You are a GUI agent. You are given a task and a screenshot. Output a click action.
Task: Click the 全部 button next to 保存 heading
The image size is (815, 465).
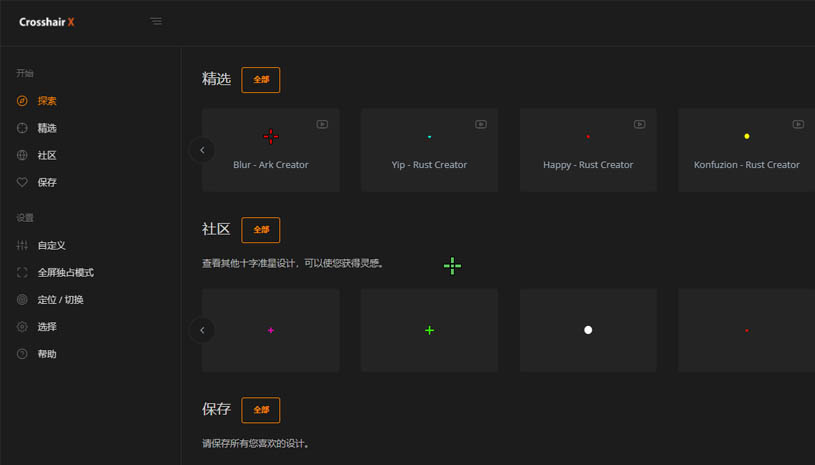261,410
